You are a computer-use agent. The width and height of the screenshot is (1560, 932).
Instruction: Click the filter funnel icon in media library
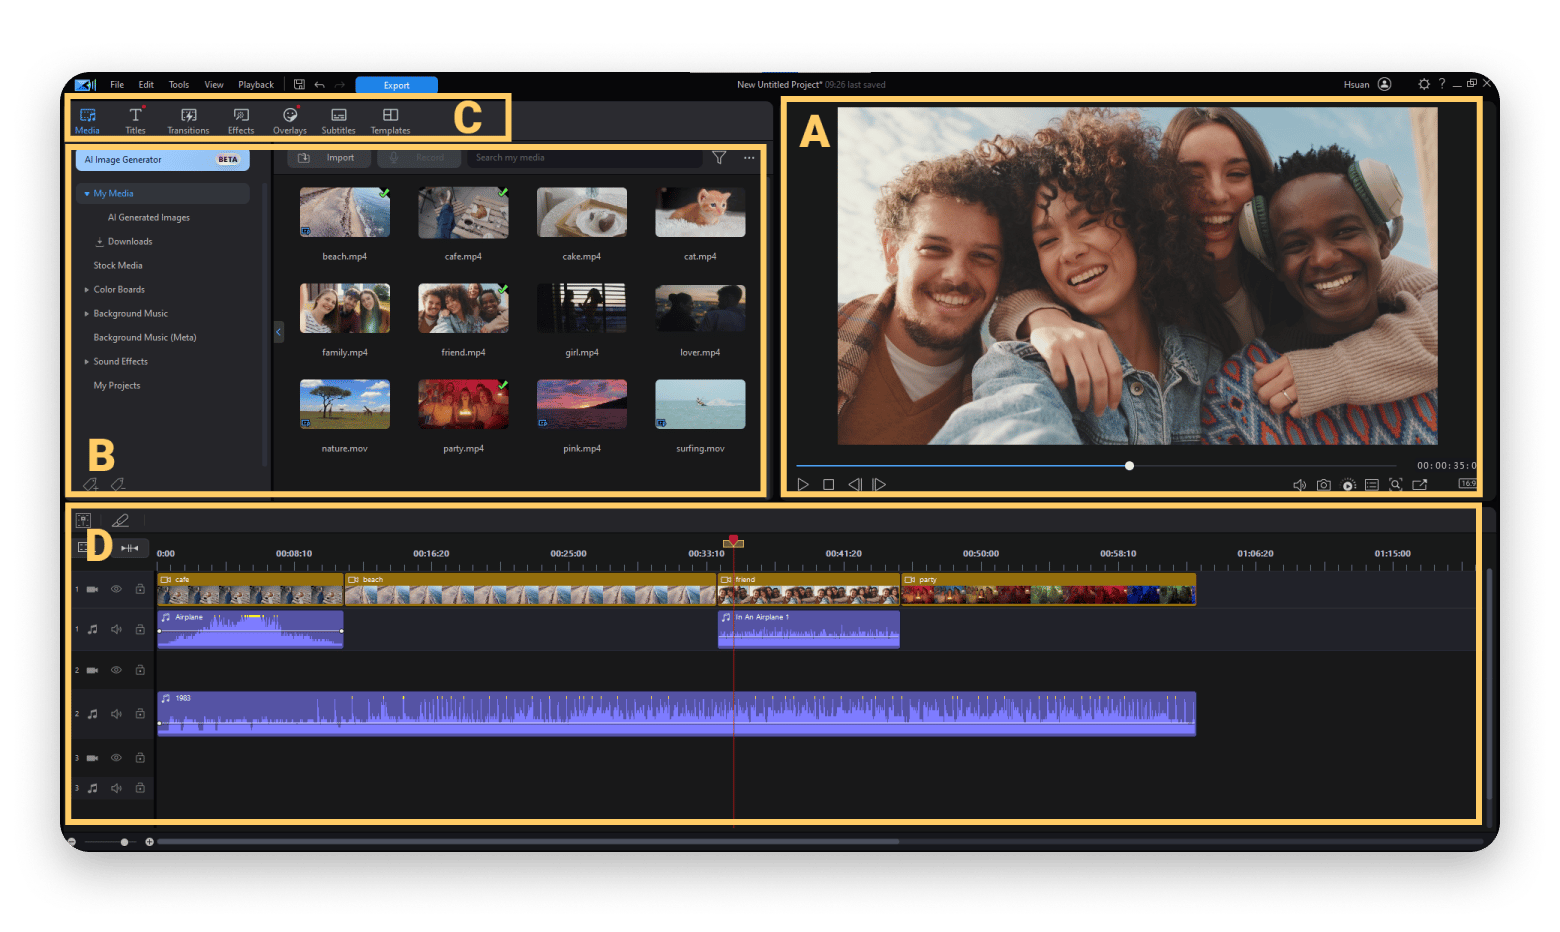719,158
